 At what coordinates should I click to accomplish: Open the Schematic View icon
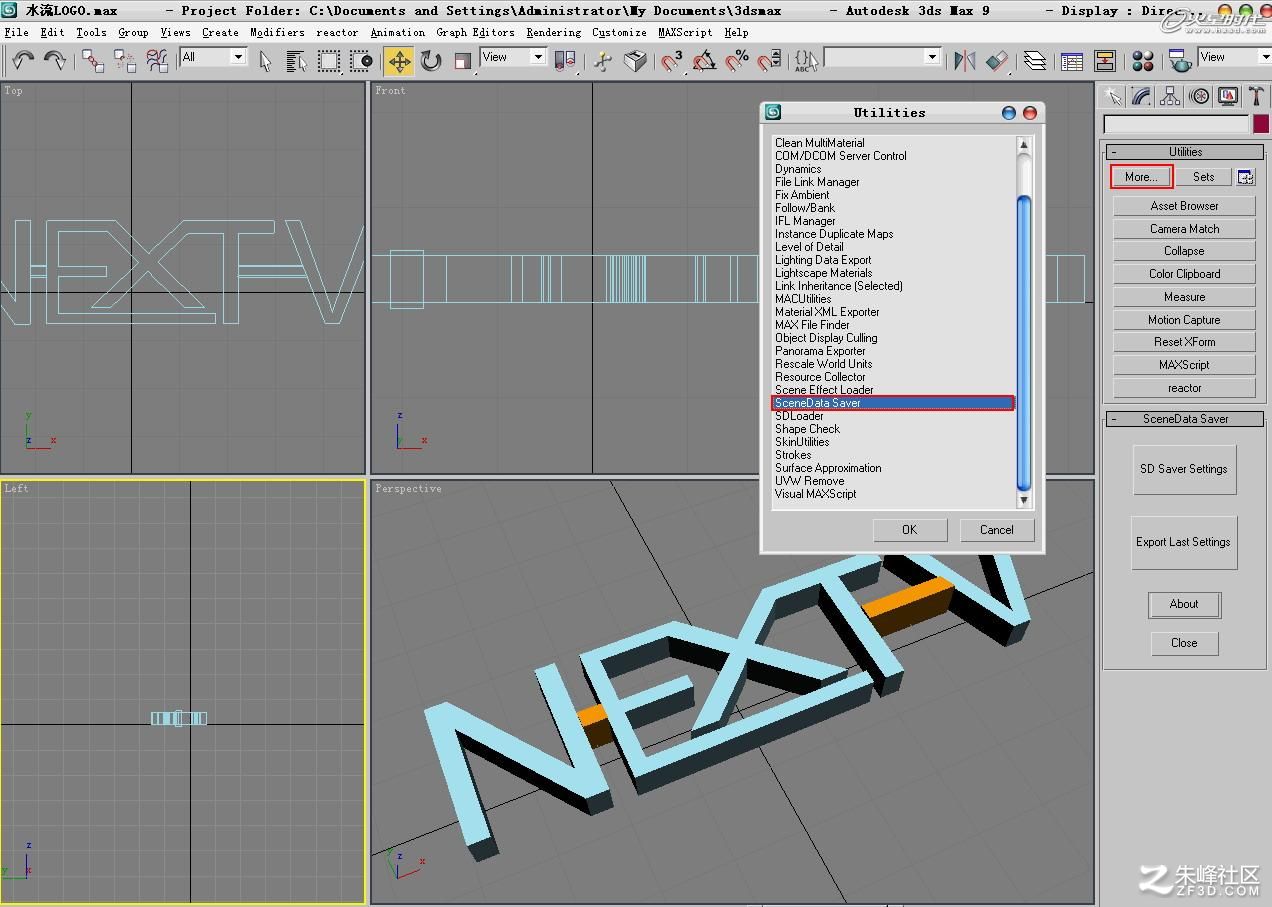pyautogui.click(x=1104, y=61)
